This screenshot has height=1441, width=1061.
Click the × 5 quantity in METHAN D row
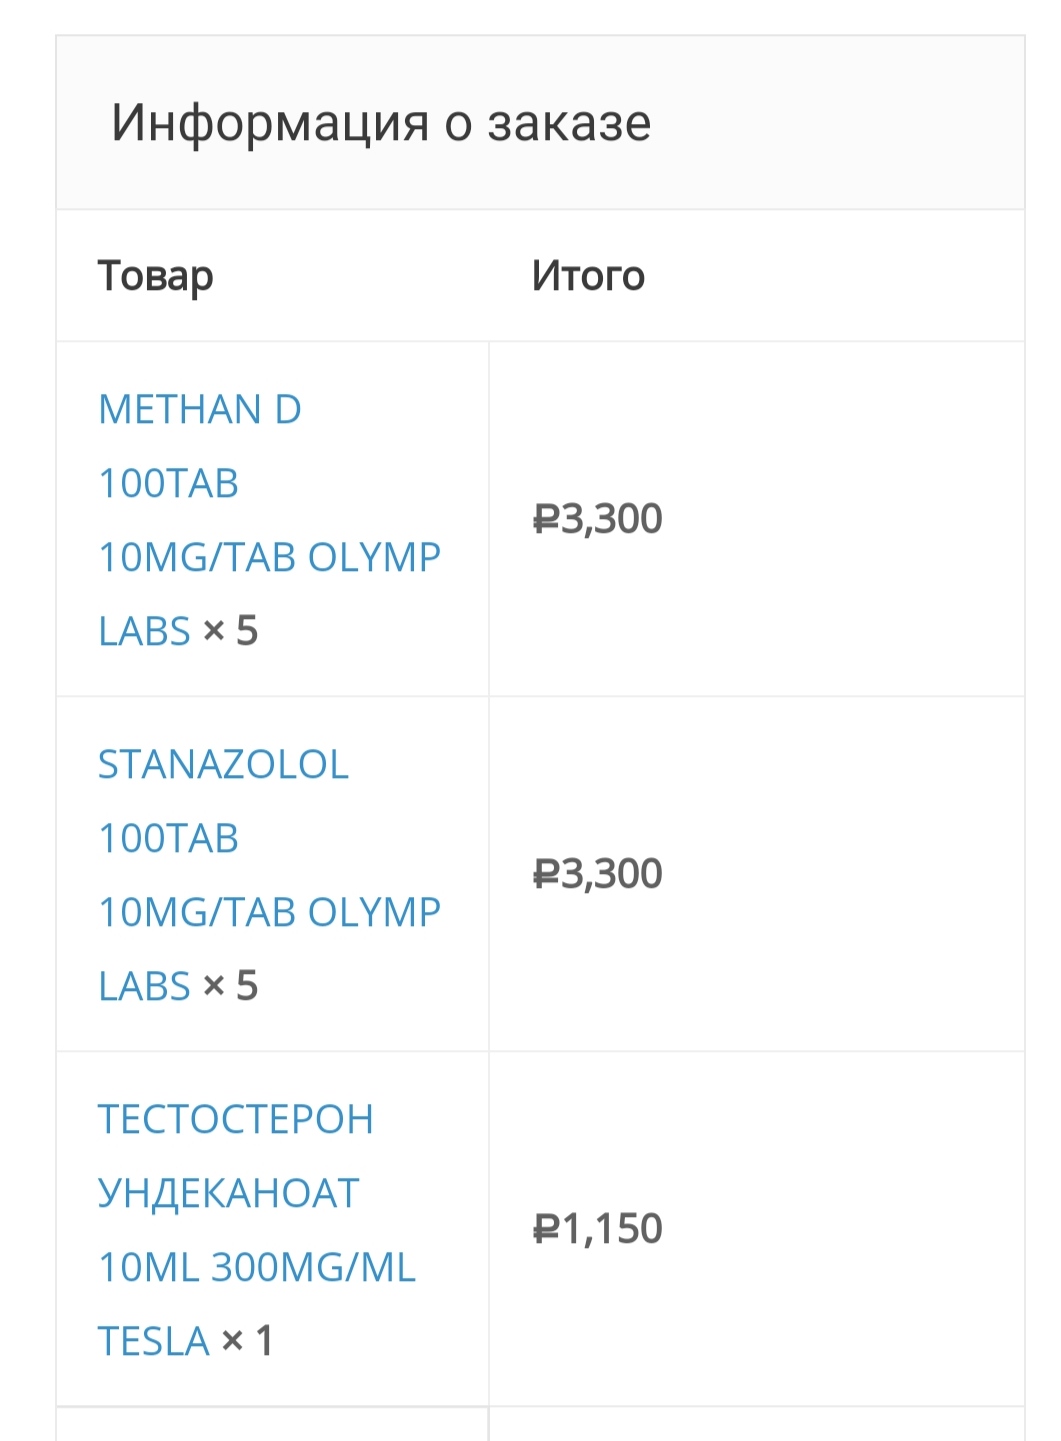(x=230, y=631)
